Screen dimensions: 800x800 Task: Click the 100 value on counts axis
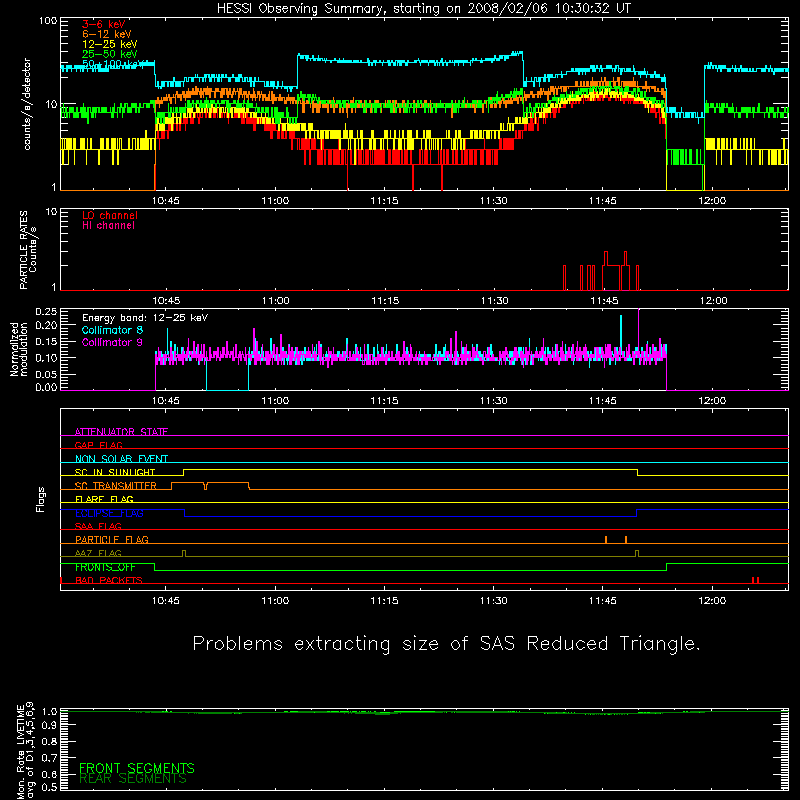(48, 21)
